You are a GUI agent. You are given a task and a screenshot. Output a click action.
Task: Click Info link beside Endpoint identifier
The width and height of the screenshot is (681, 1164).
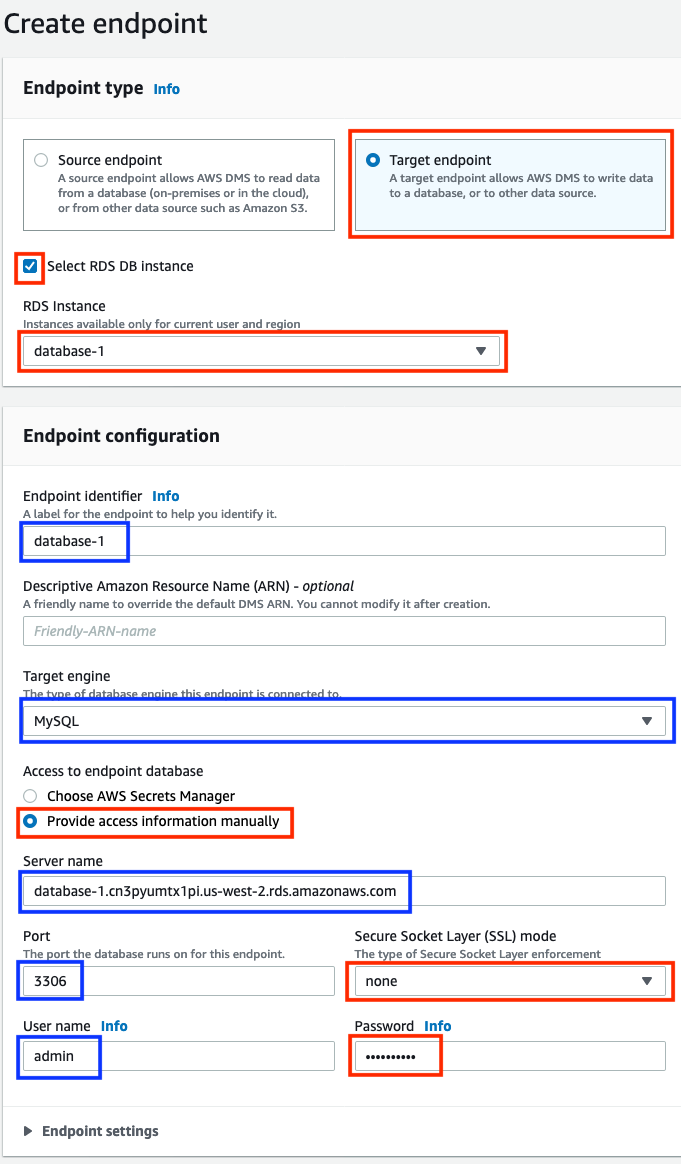166,496
